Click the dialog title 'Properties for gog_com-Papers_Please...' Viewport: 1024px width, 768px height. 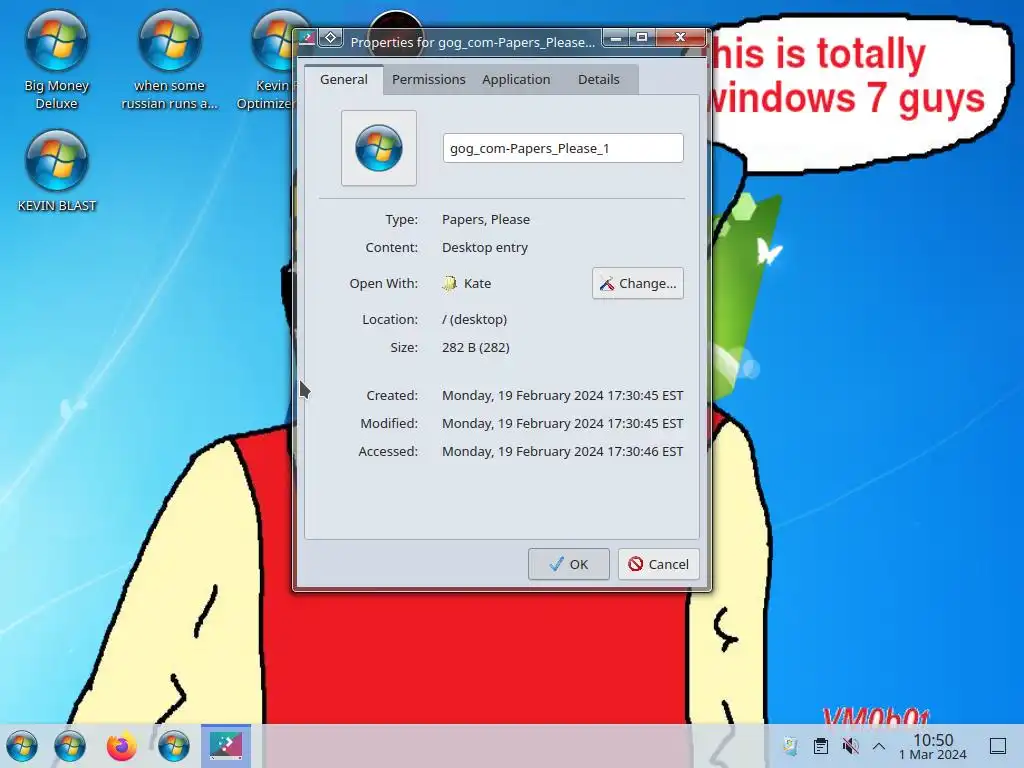pyautogui.click(x=473, y=42)
